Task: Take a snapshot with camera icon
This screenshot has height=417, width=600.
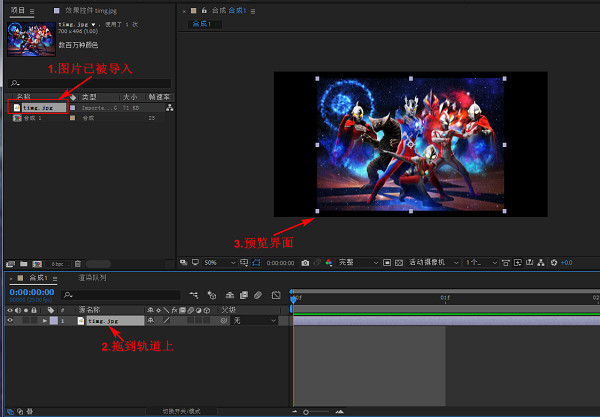Action: pos(305,263)
